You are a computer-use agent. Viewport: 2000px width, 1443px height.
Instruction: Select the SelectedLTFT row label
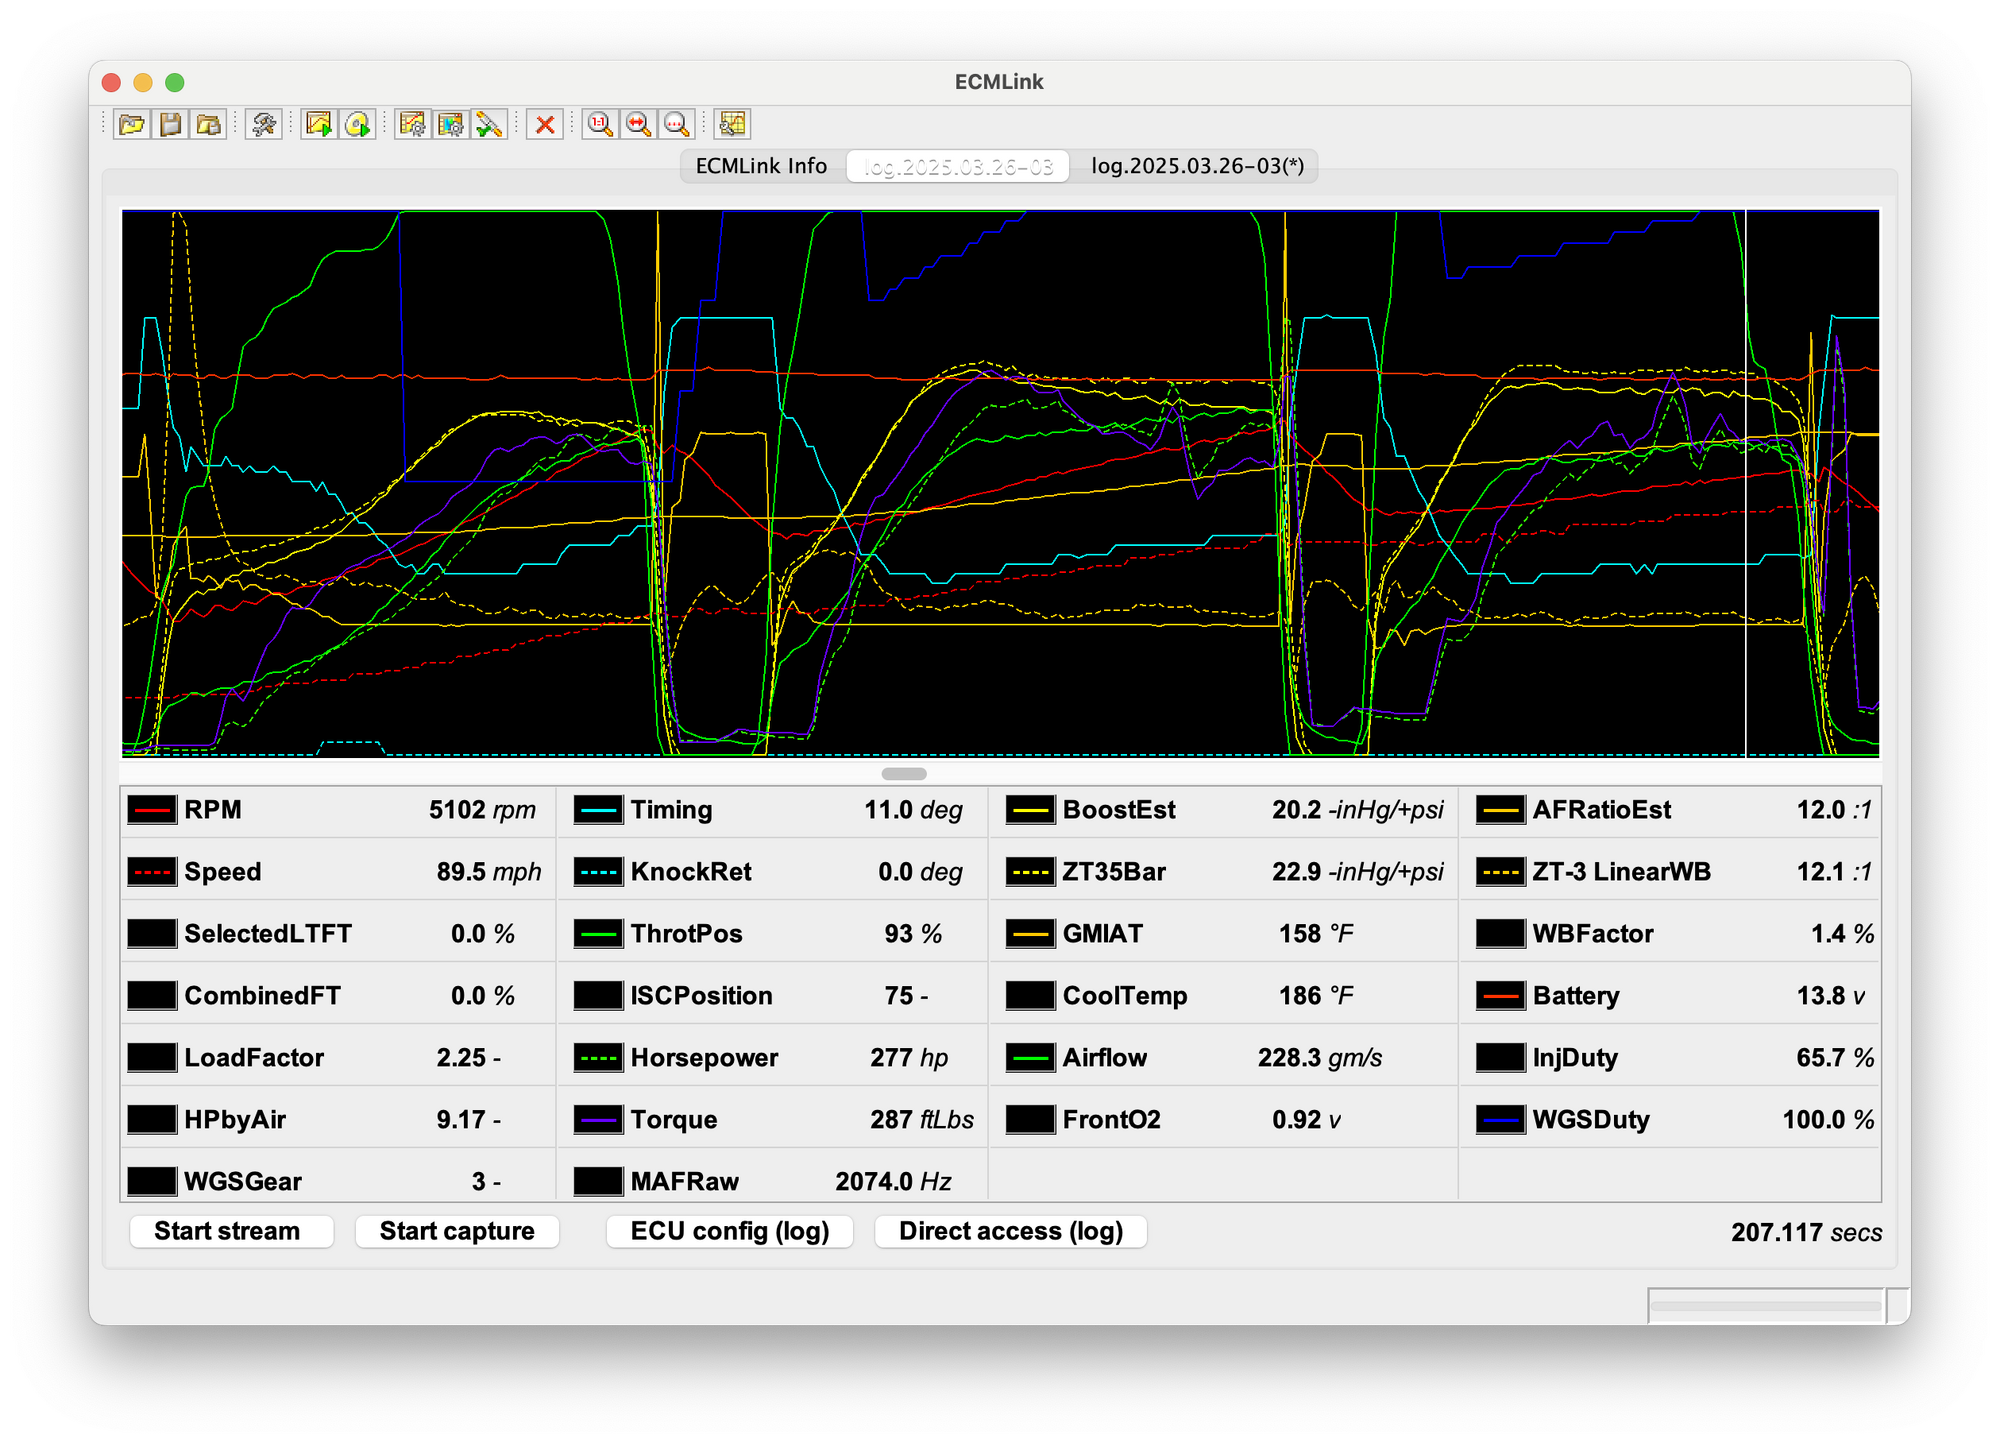[268, 934]
